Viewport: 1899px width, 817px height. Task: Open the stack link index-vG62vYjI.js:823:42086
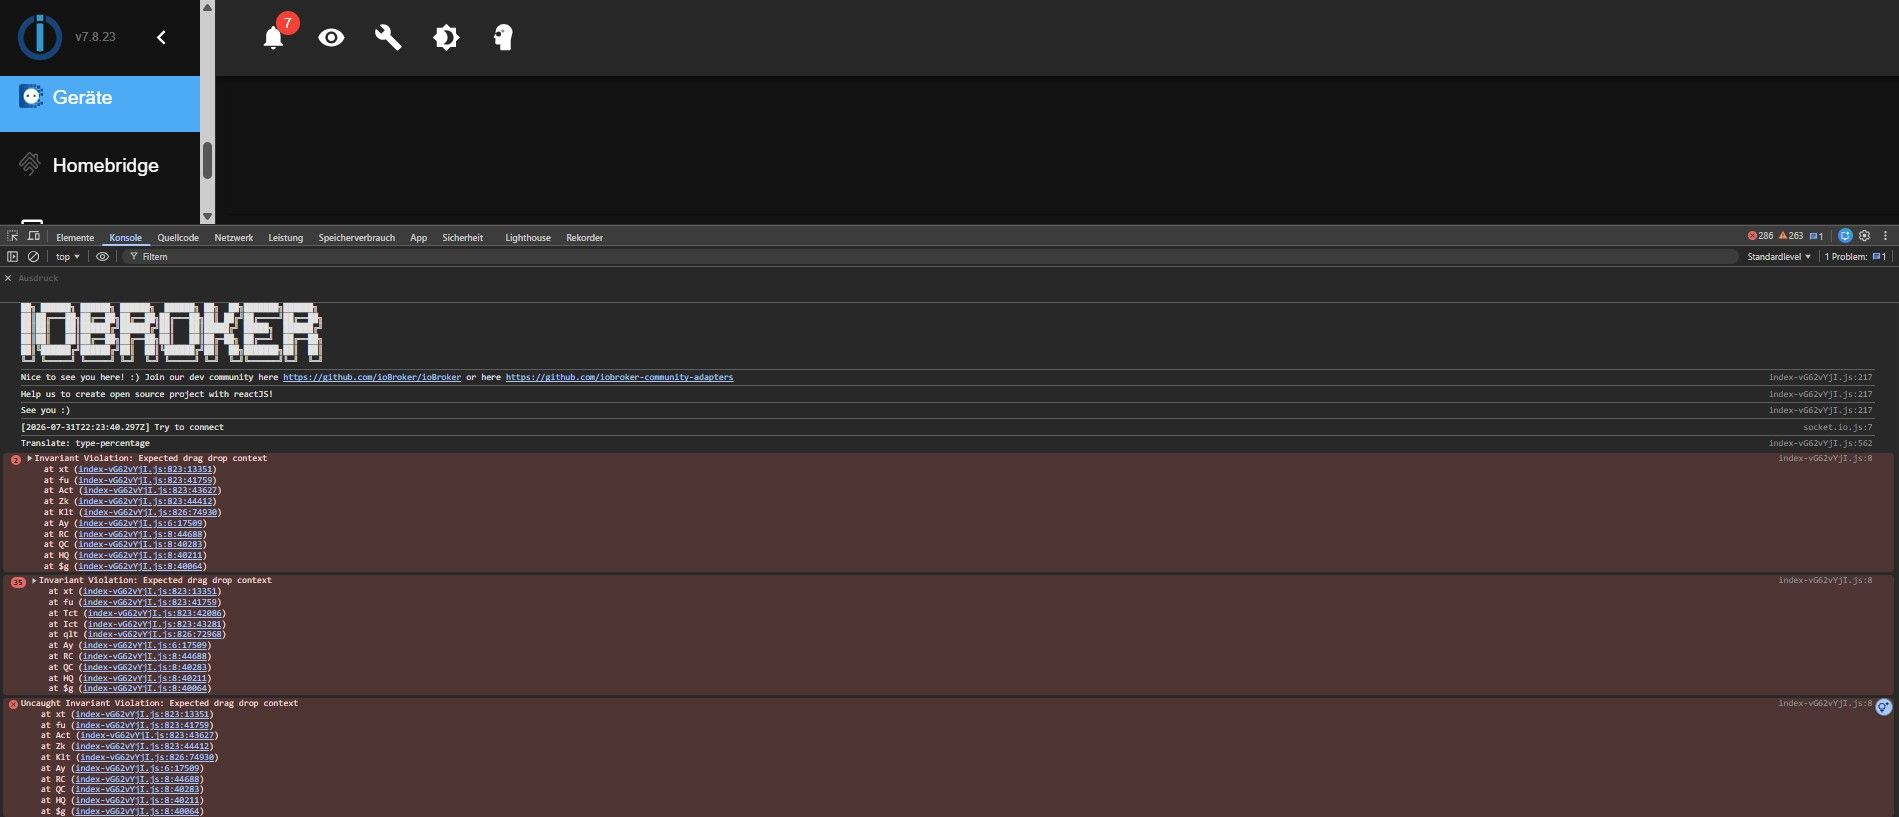(155, 613)
